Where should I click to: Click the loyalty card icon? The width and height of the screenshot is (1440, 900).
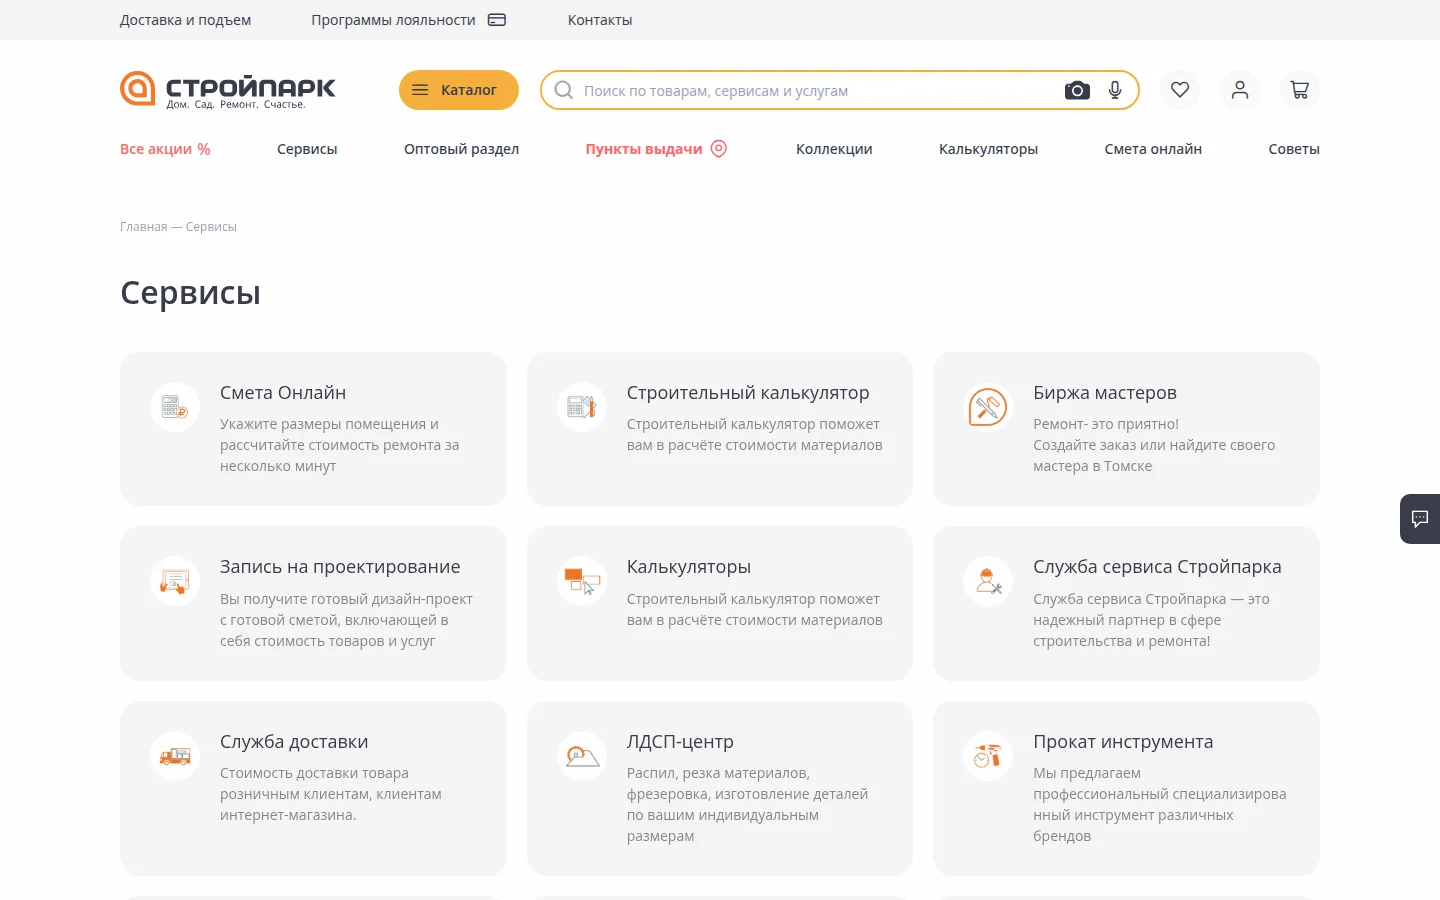[497, 20]
